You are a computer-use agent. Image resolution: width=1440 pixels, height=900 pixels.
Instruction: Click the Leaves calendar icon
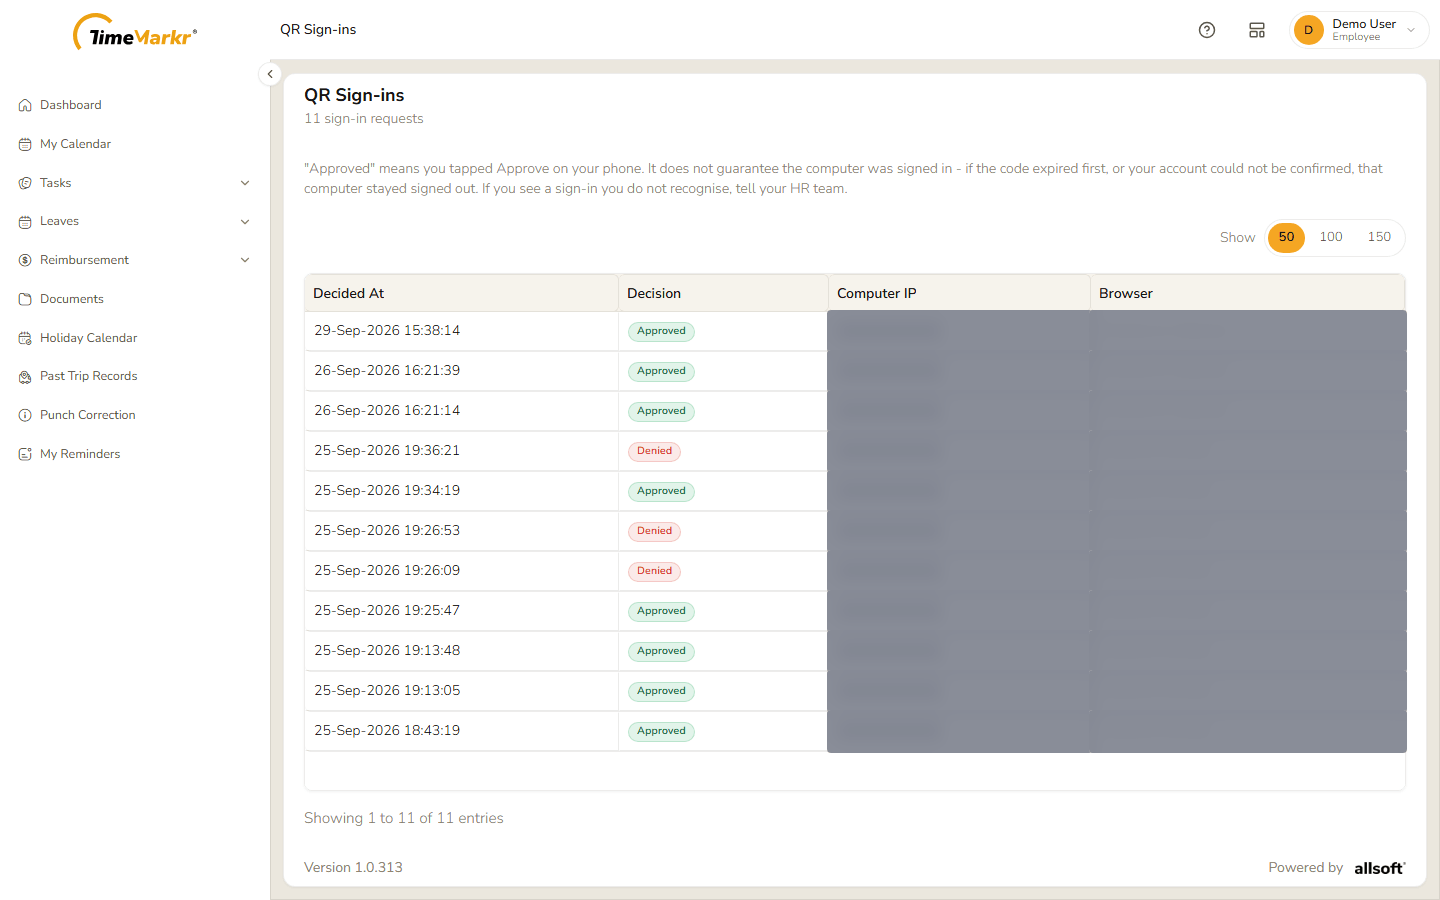point(25,222)
